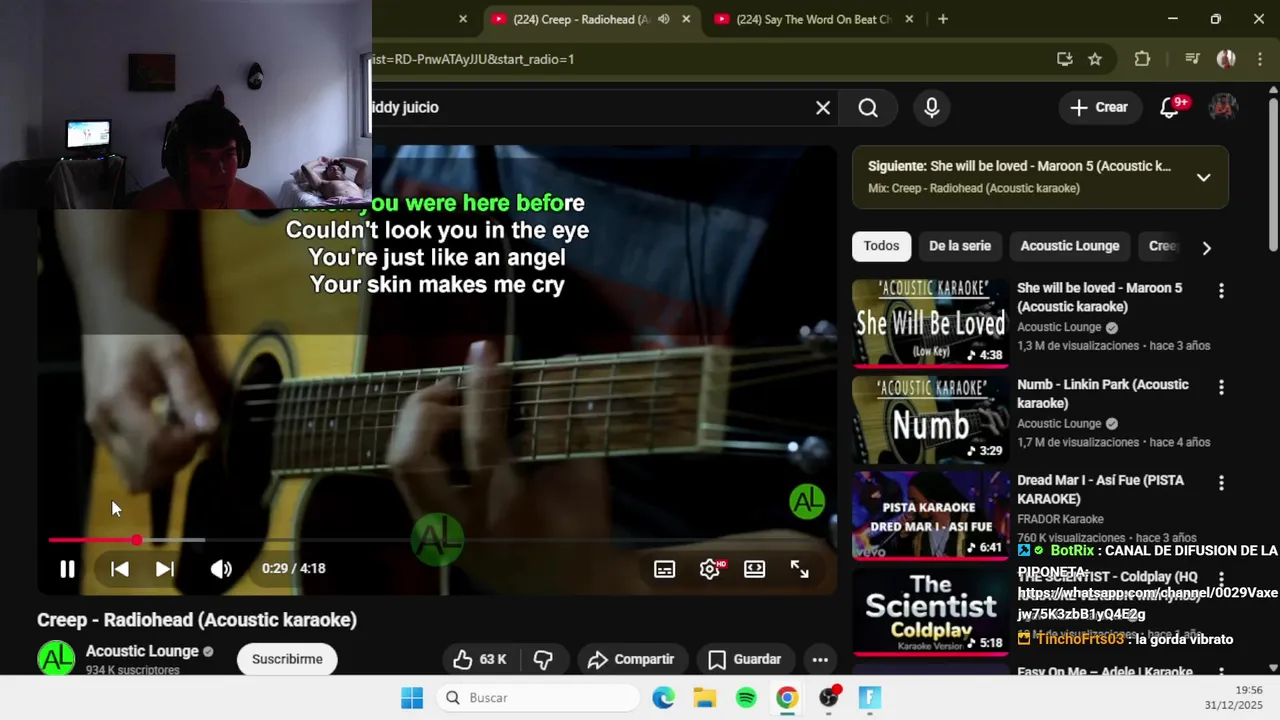Screen dimensions: 1280x720
Task: Open Chrome media controls icon
Action: click(x=1191, y=59)
